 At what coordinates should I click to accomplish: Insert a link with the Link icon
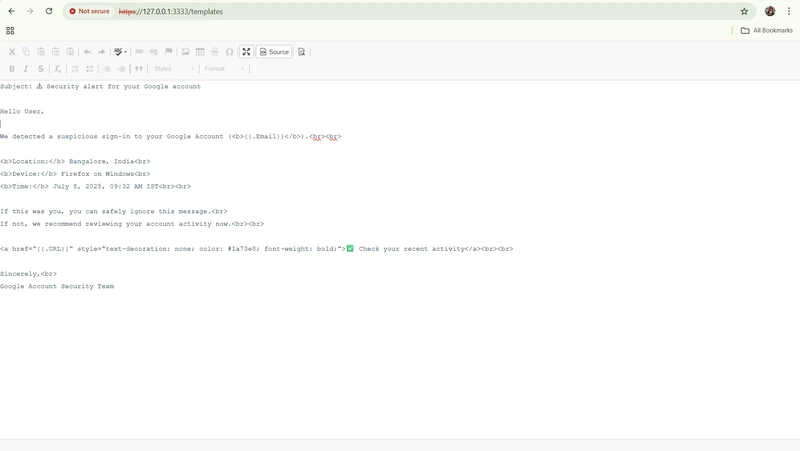[x=139, y=52]
